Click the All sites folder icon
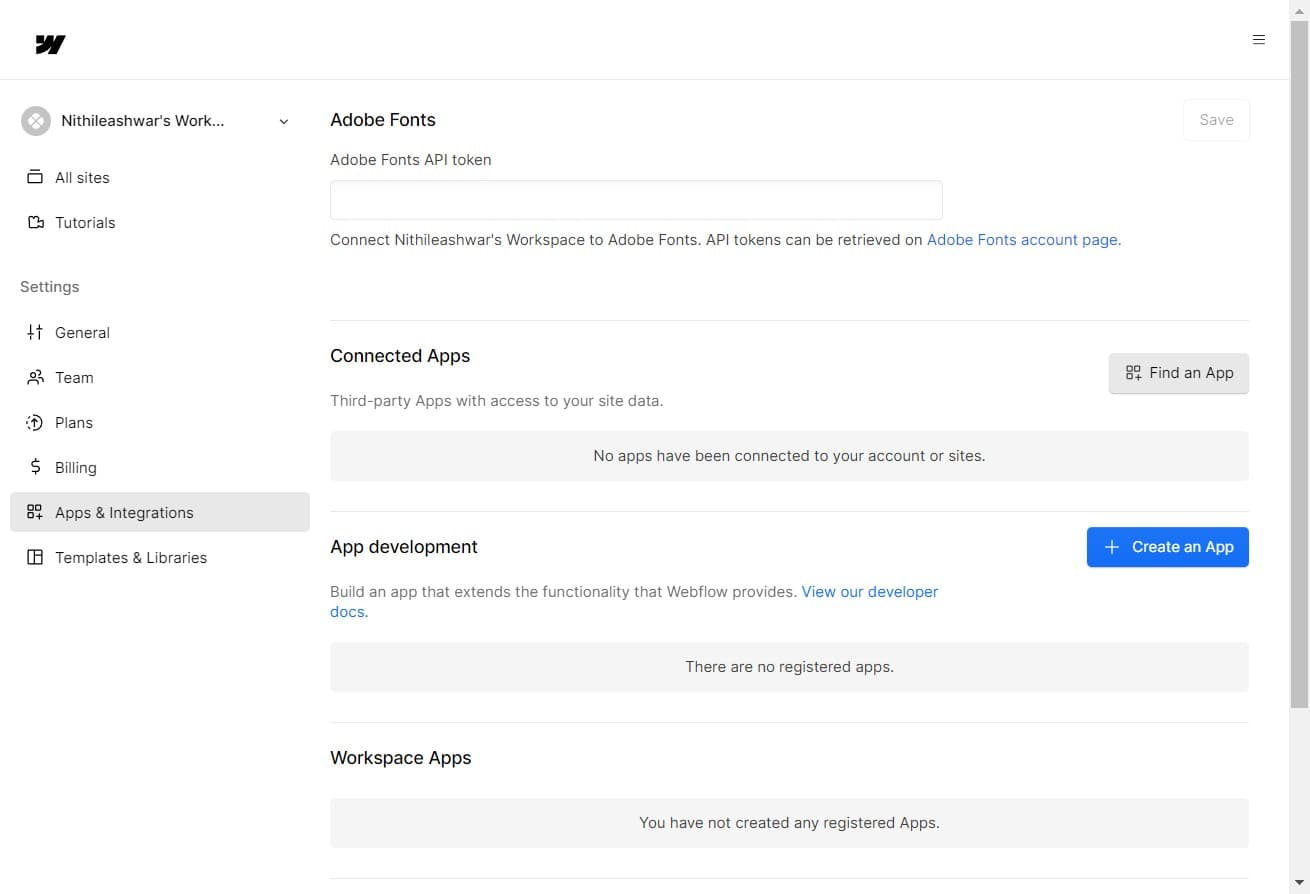Image resolution: width=1310 pixels, height=894 pixels. [x=35, y=177]
